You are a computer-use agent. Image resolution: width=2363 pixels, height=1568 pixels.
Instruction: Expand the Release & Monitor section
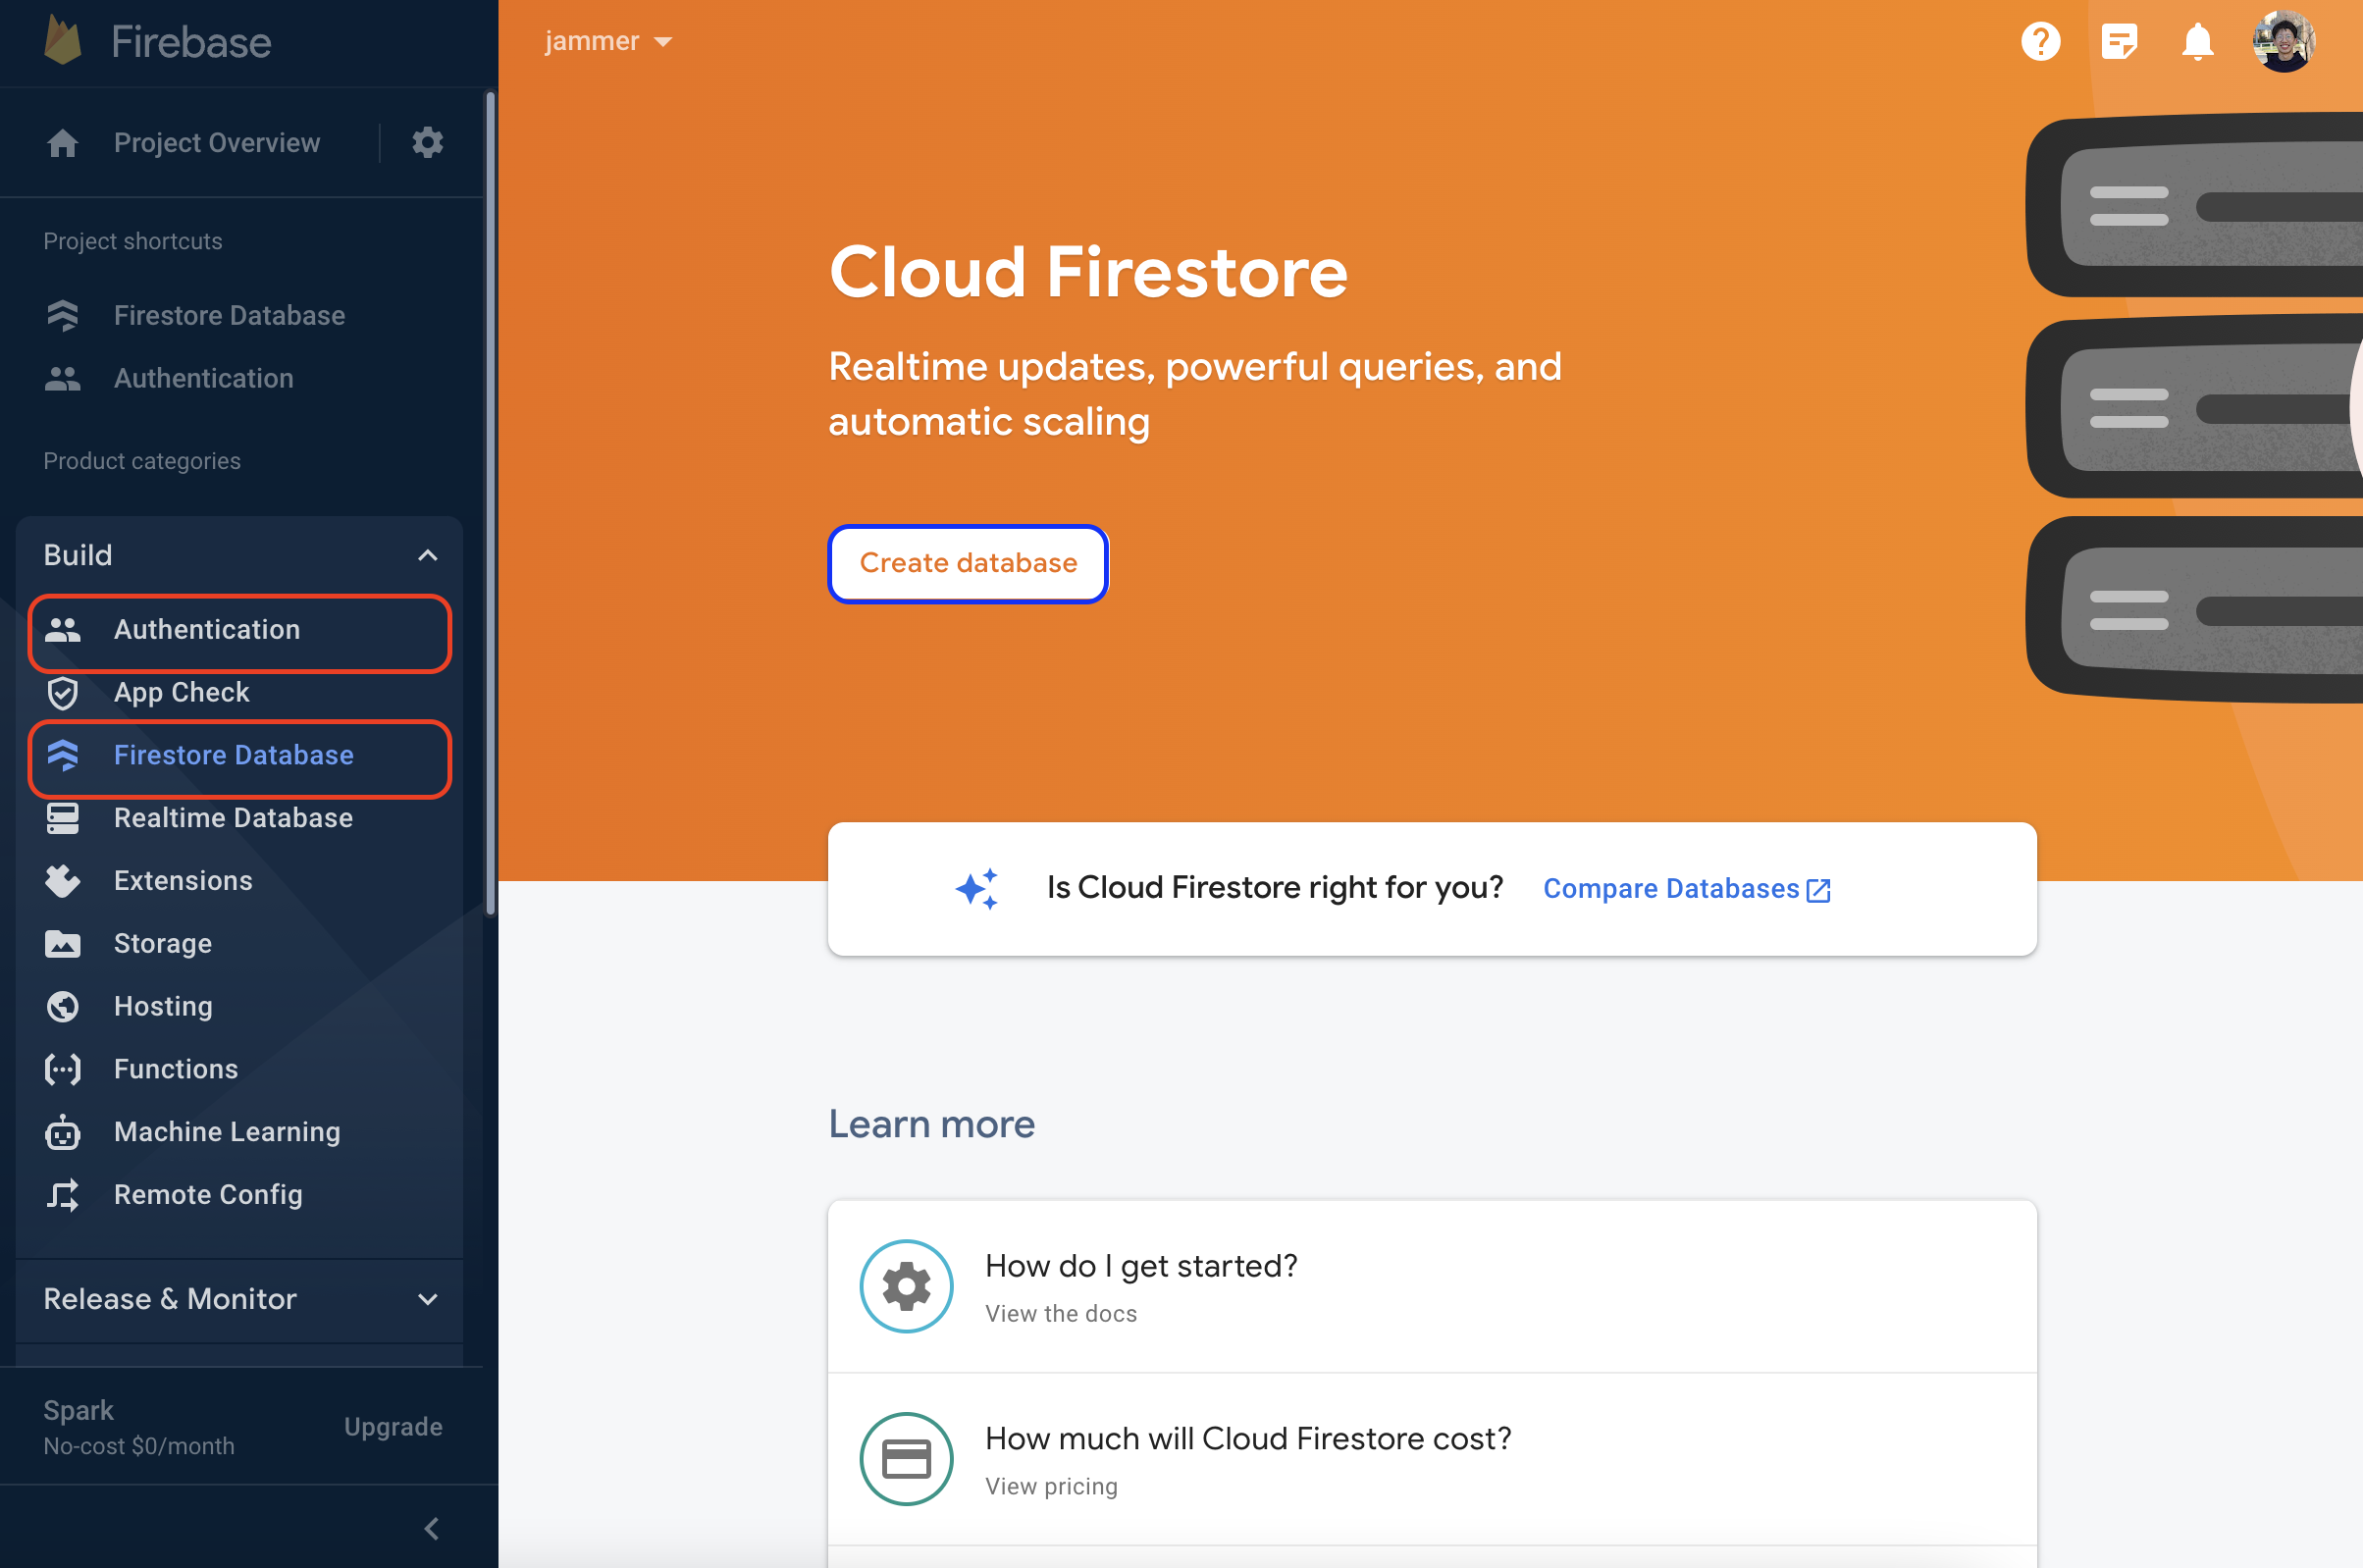[x=428, y=1299]
